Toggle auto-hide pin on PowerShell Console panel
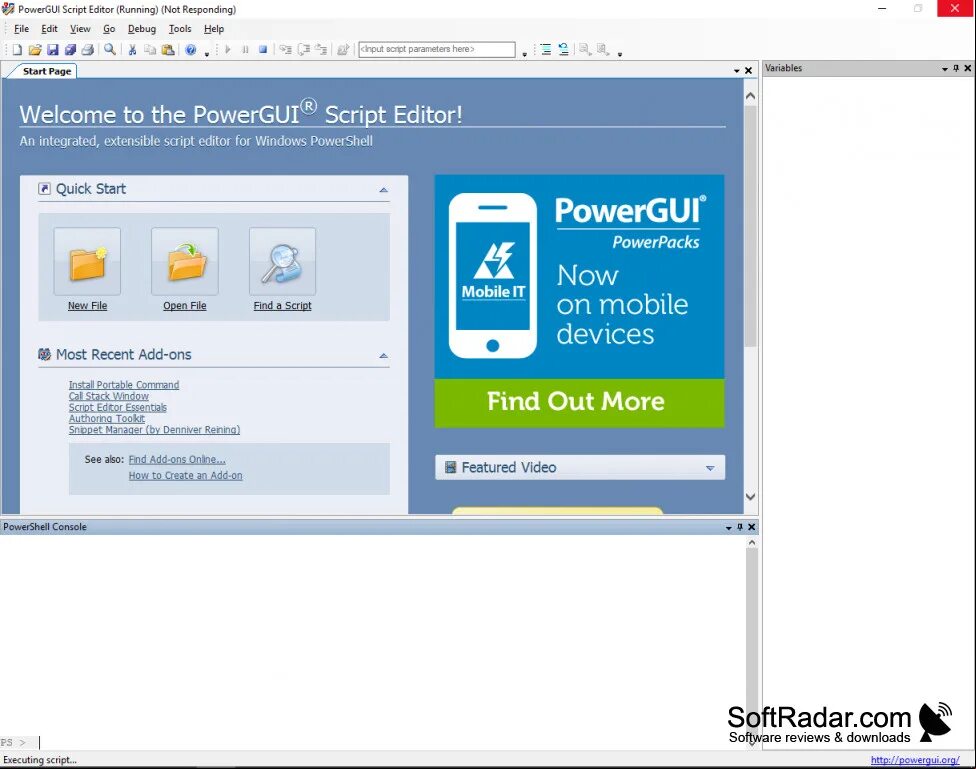 click(740, 527)
